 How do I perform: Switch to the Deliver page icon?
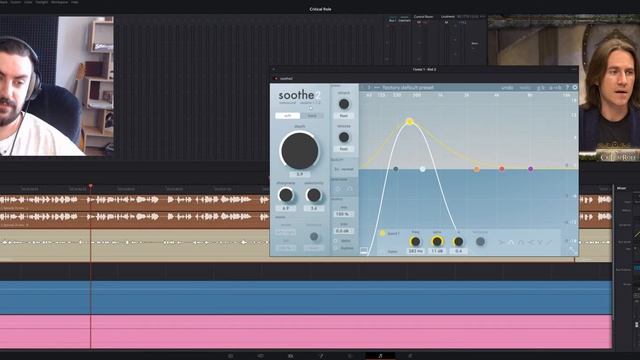coord(410,356)
